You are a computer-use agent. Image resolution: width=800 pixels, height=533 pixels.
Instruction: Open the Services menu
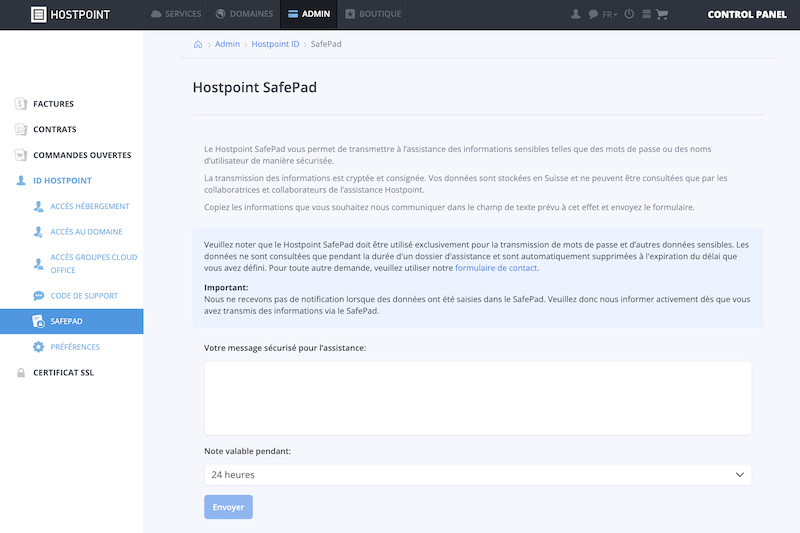(176, 14)
